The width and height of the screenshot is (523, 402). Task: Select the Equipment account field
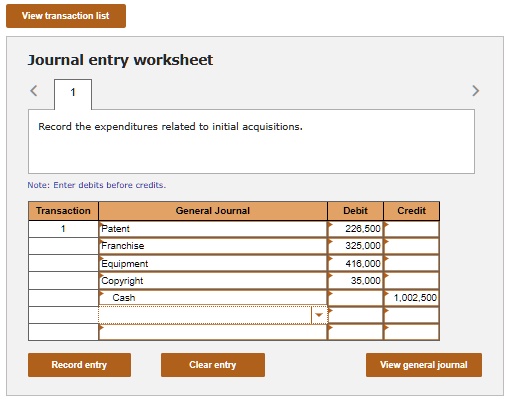(x=213, y=264)
